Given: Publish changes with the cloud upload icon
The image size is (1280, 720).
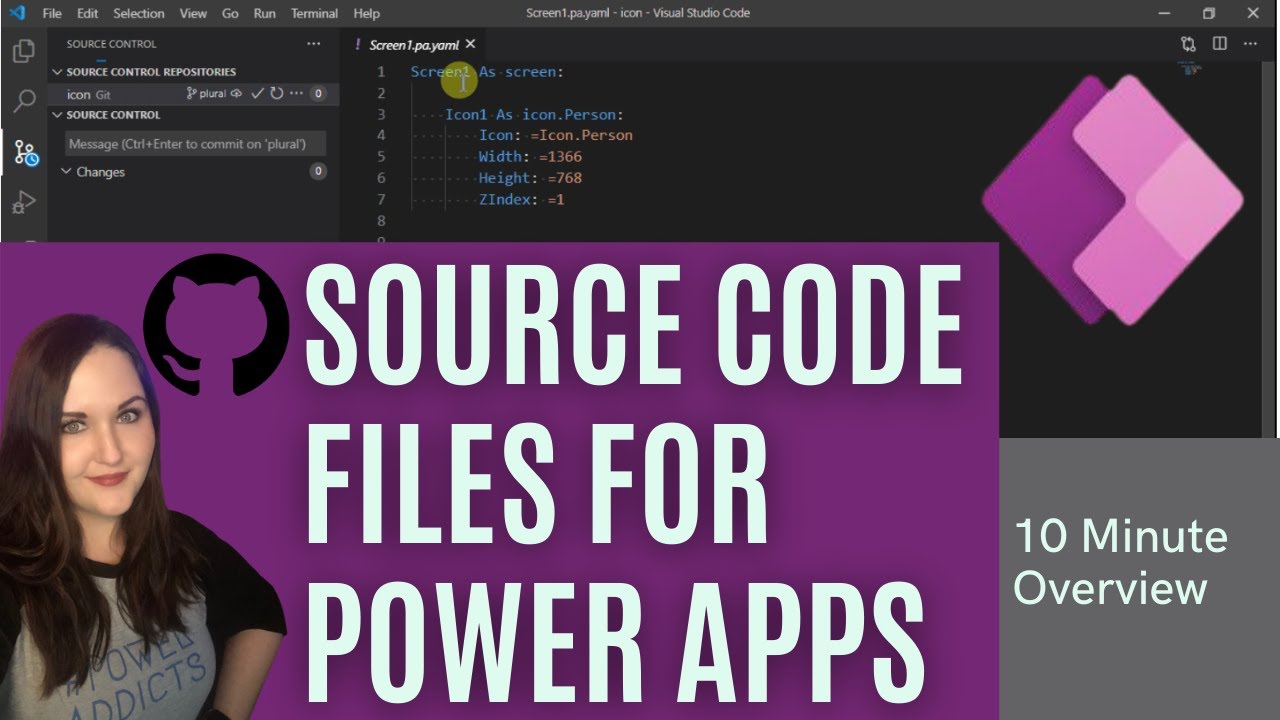Looking at the screenshot, I should point(237,94).
